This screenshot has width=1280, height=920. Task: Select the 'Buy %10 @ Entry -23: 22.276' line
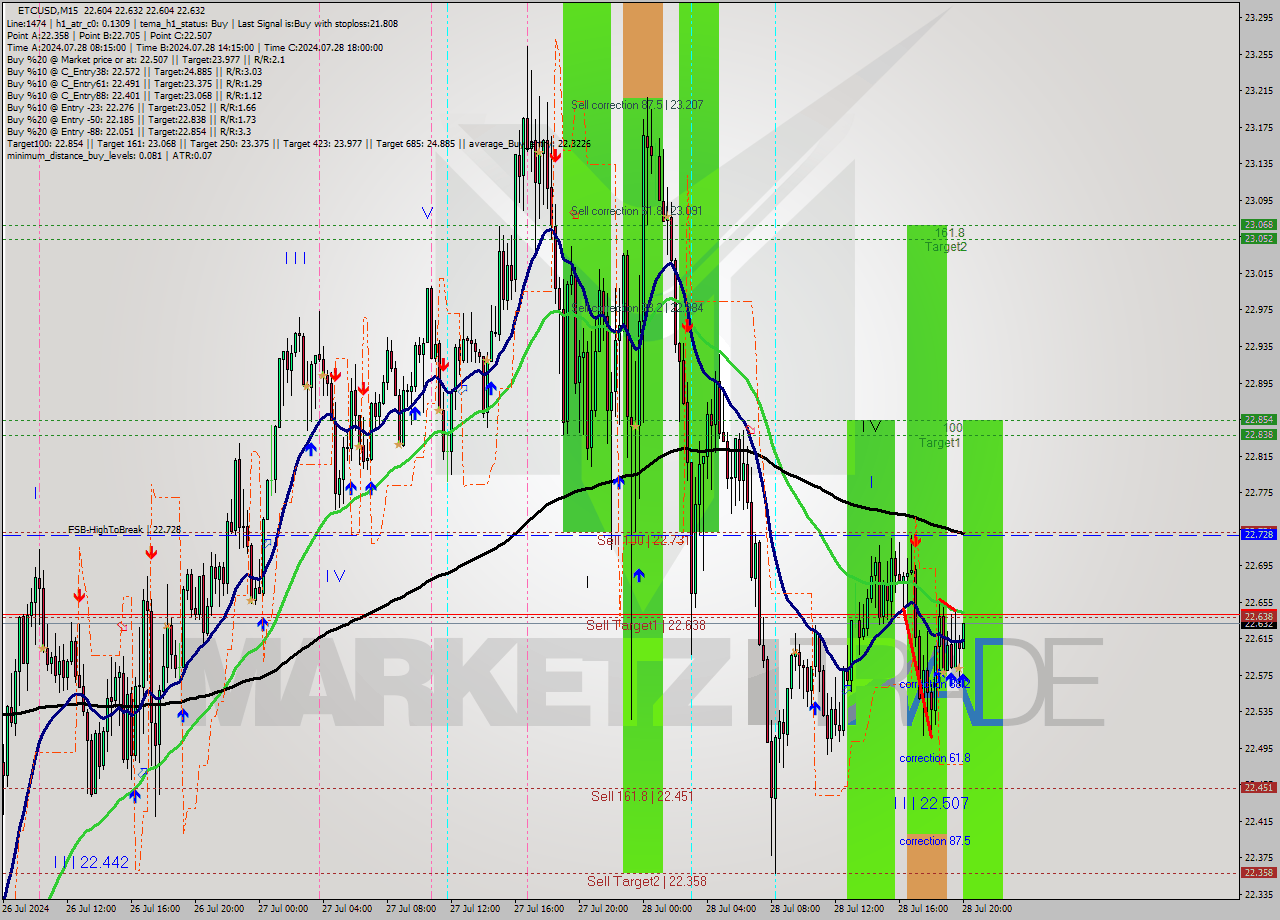tap(131, 107)
